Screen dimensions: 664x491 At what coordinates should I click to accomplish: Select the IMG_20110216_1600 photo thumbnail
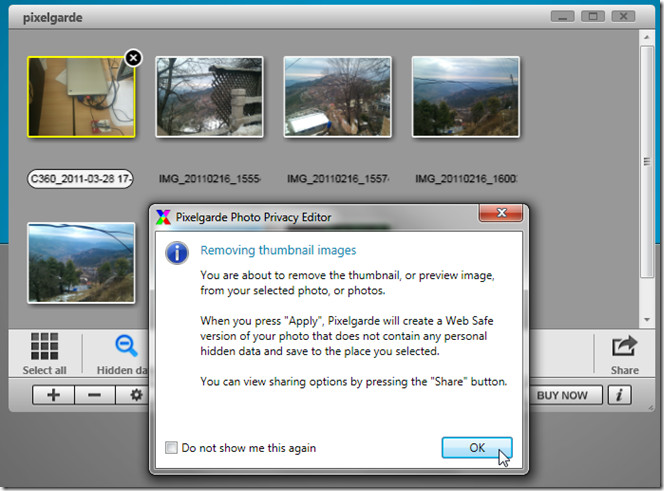coord(466,97)
